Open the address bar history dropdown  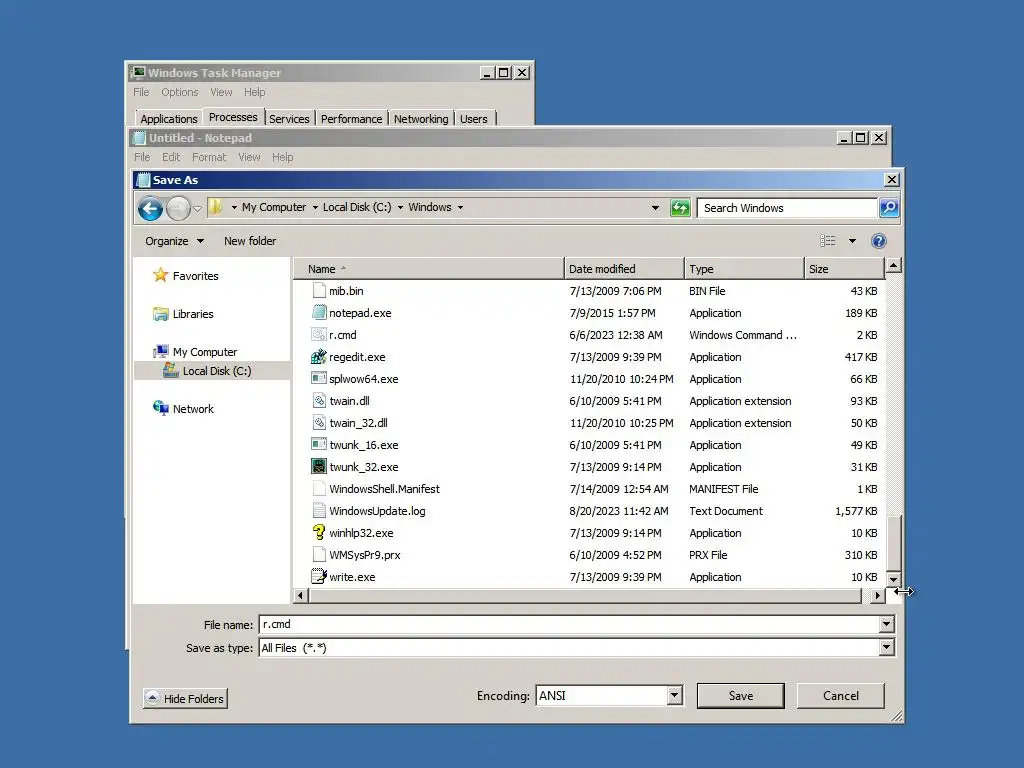655,208
